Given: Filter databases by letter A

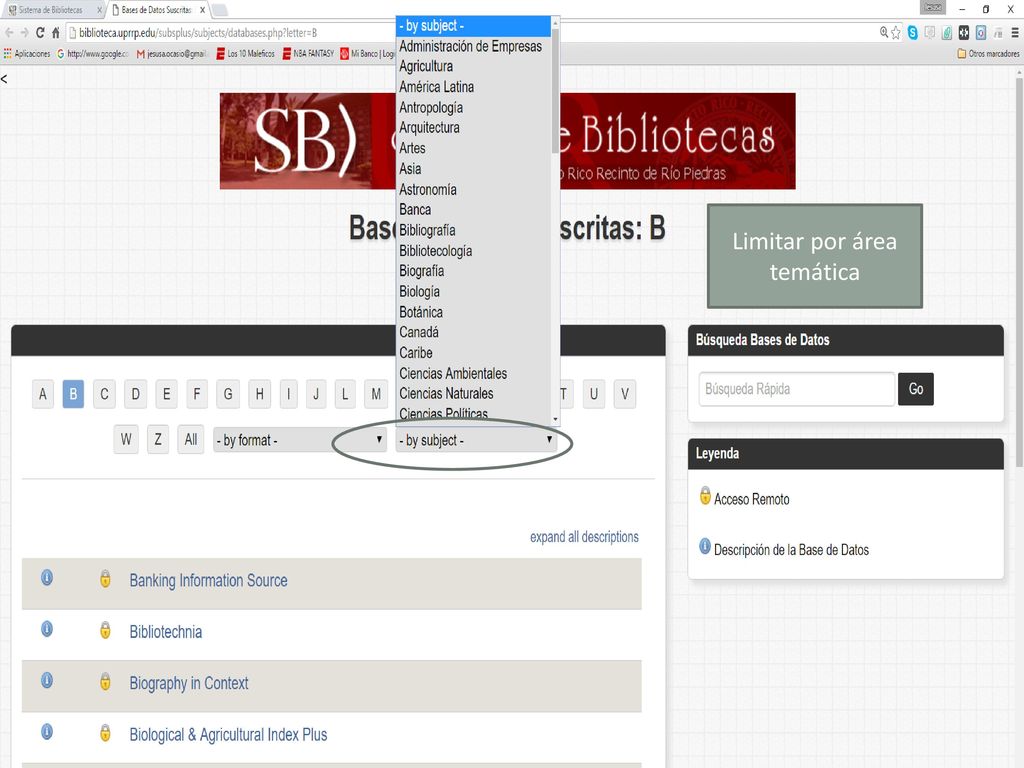Looking at the screenshot, I should 42,394.
